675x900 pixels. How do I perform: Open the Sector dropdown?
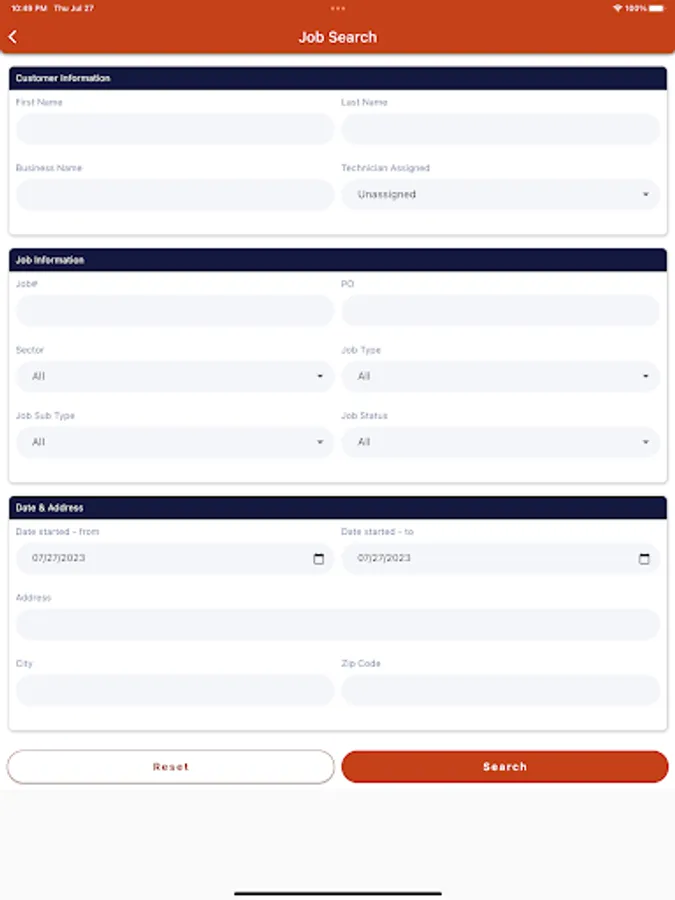(x=175, y=377)
